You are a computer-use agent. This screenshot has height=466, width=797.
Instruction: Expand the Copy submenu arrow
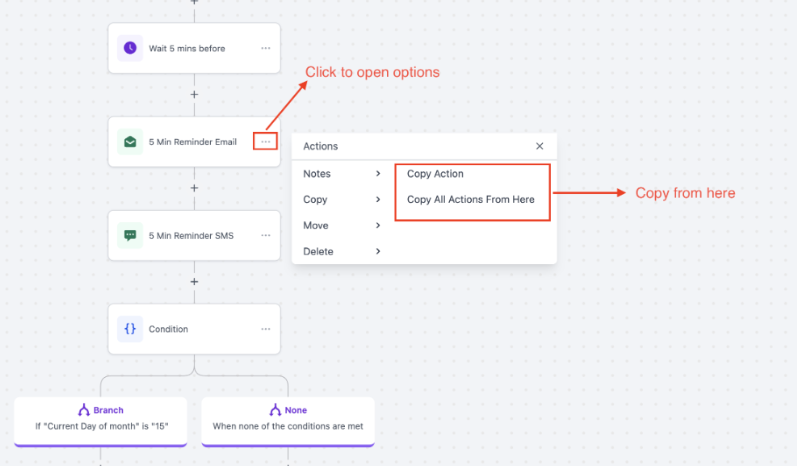(378, 200)
